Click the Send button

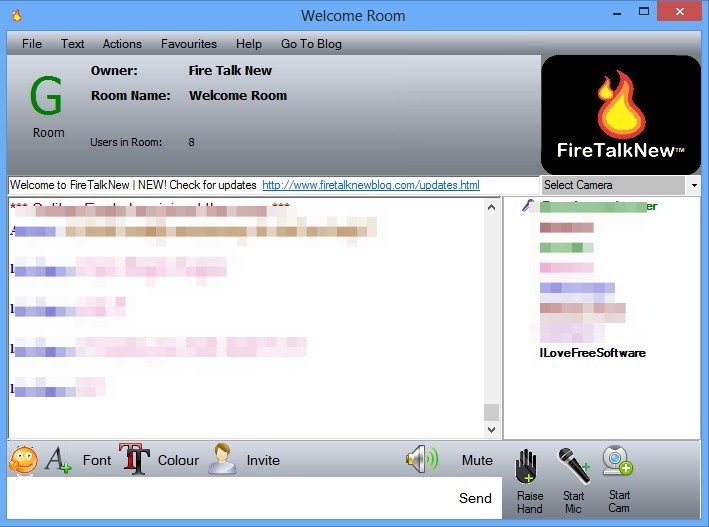pos(475,498)
